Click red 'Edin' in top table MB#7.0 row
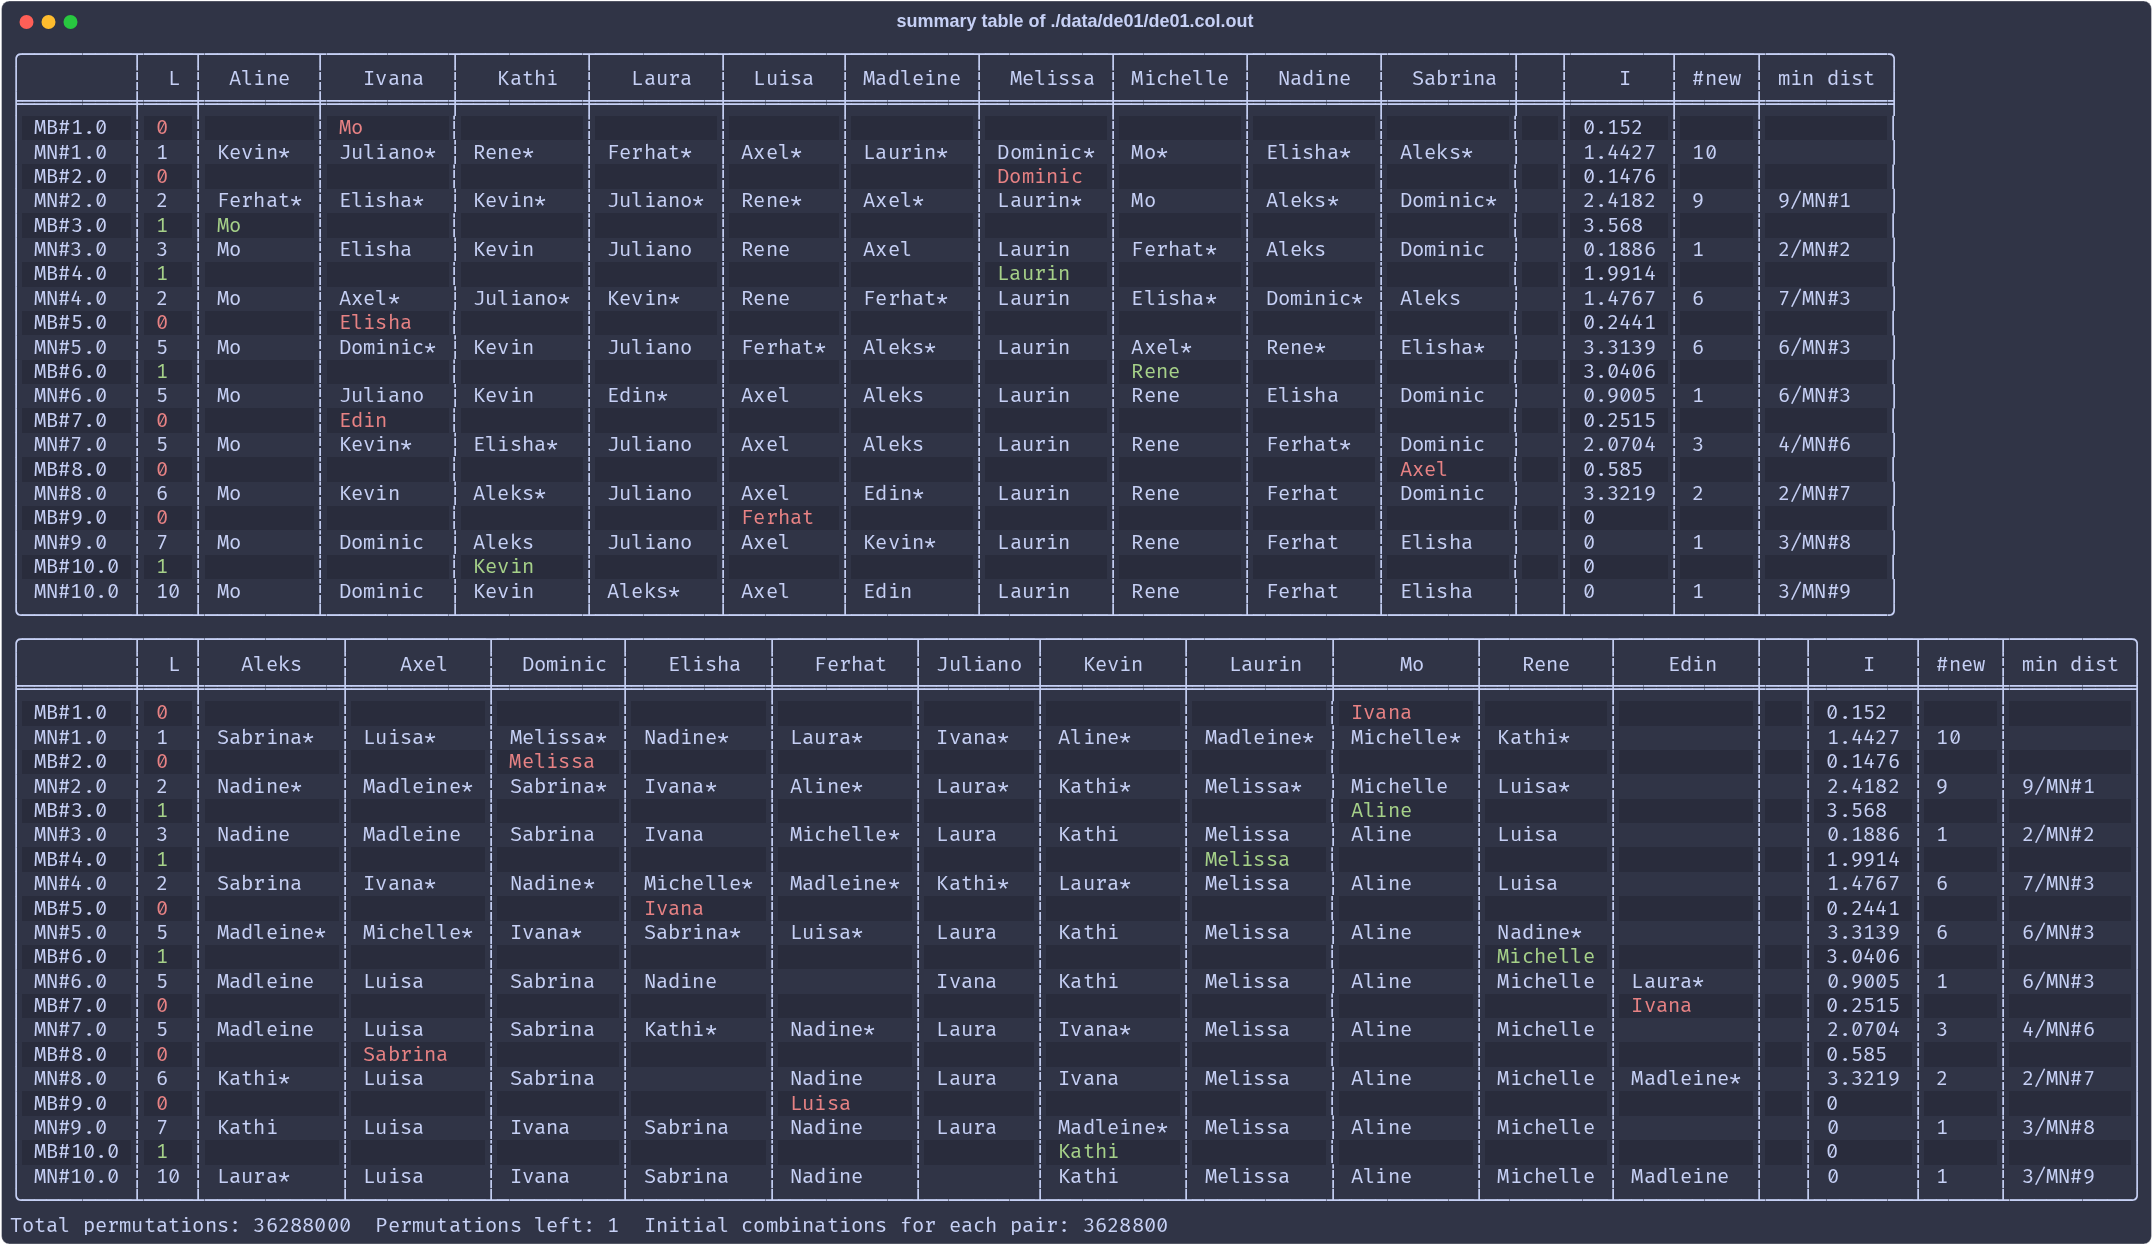This screenshot has height=1245, width=2153. [362, 420]
